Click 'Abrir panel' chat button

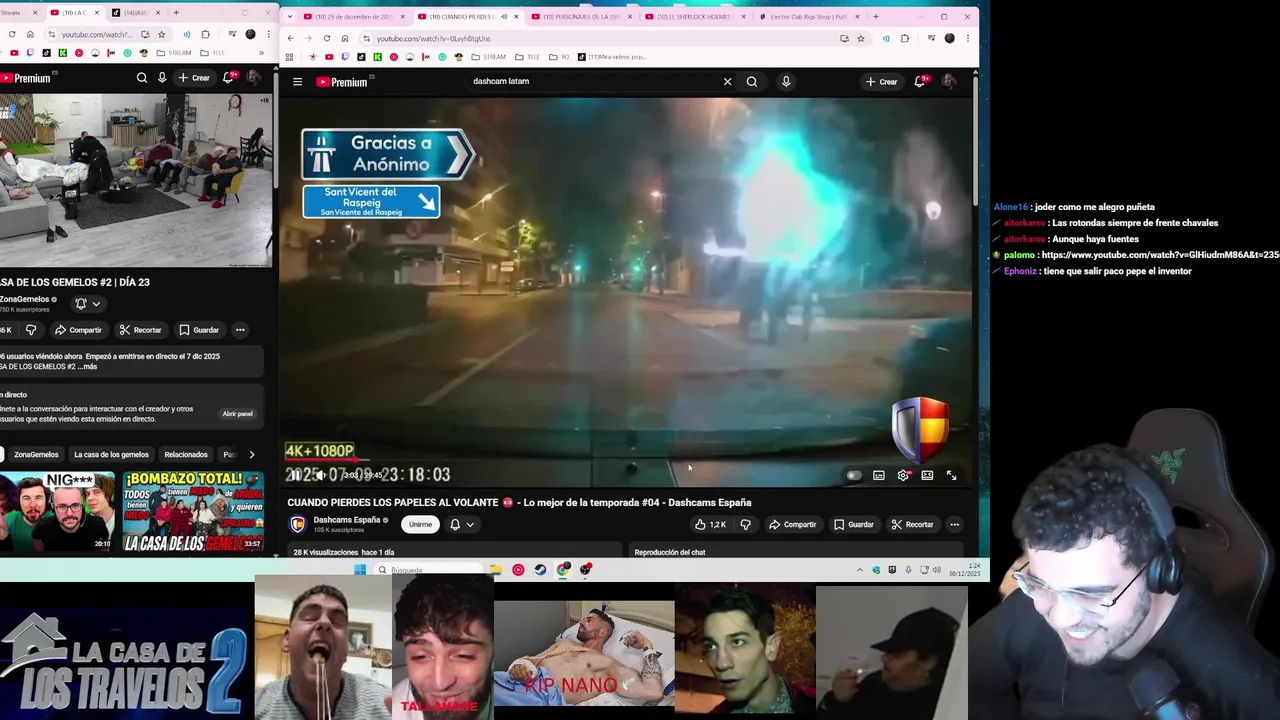pos(238,414)
